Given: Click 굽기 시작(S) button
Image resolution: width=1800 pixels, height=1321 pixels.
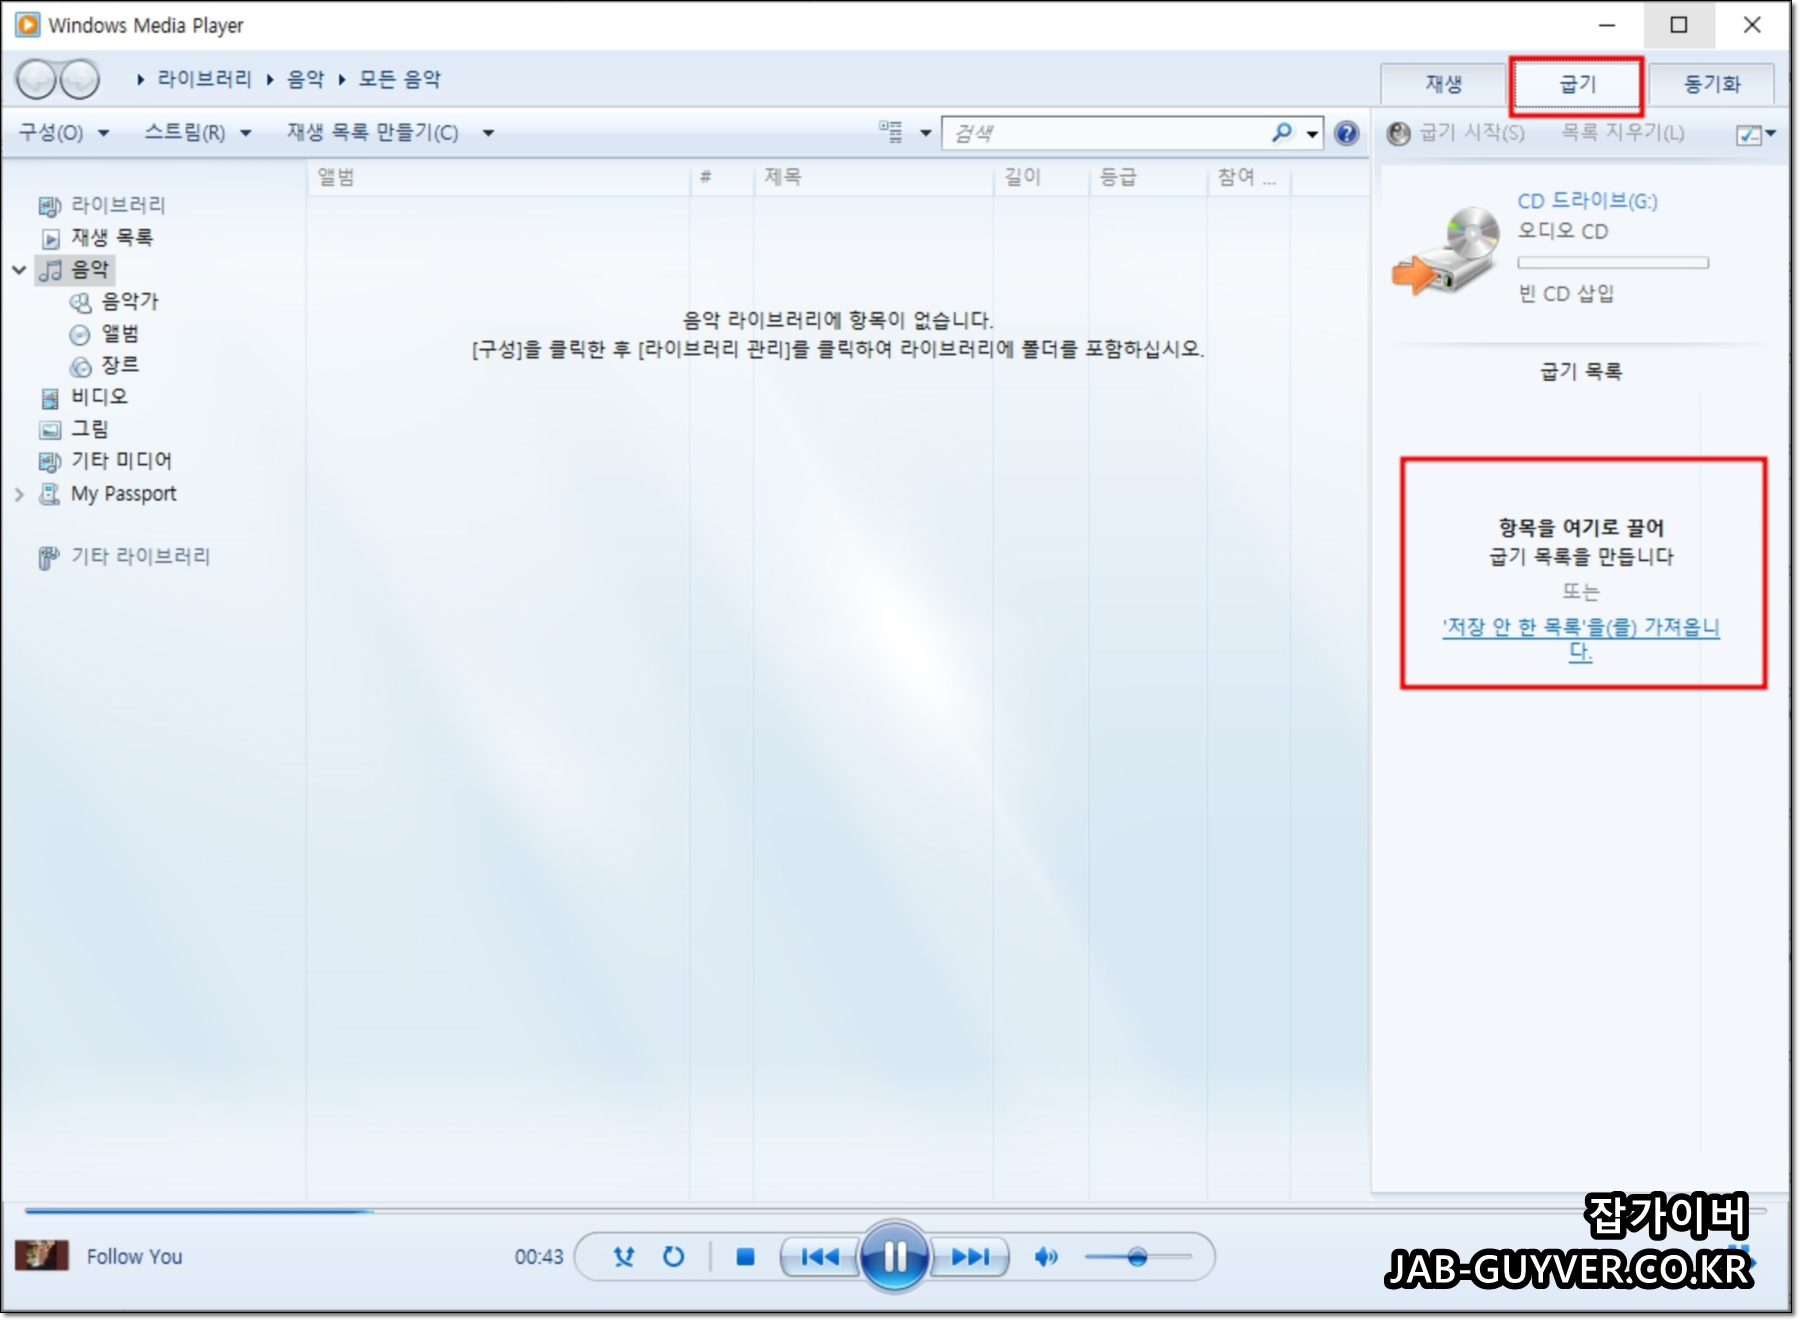Looking at the screenshot, I should (1456, 133).
